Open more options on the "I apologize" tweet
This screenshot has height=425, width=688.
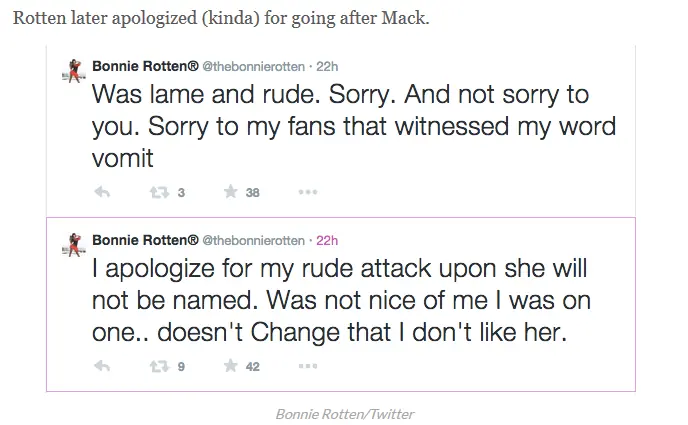click(x=308, y=367)
